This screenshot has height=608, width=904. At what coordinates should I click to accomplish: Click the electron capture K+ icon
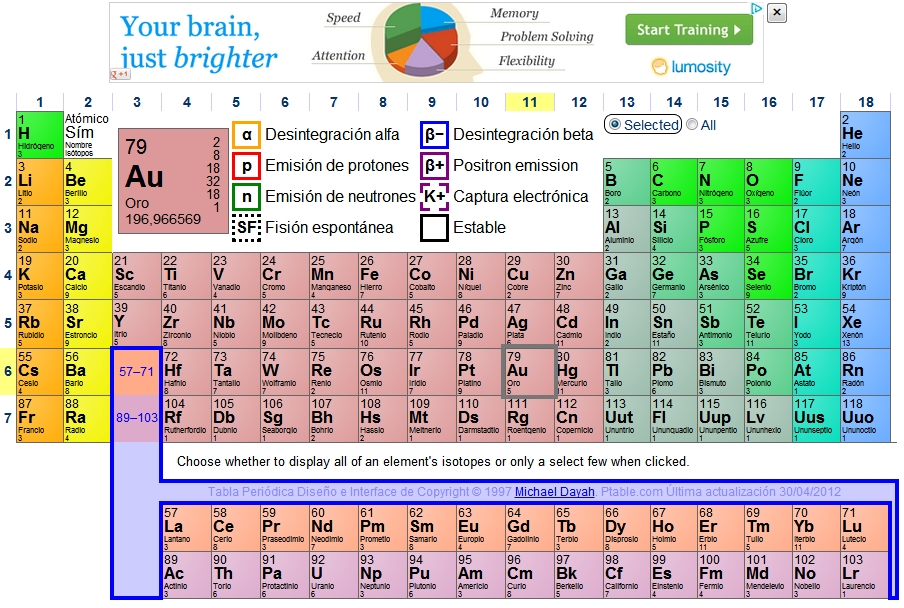434,197
